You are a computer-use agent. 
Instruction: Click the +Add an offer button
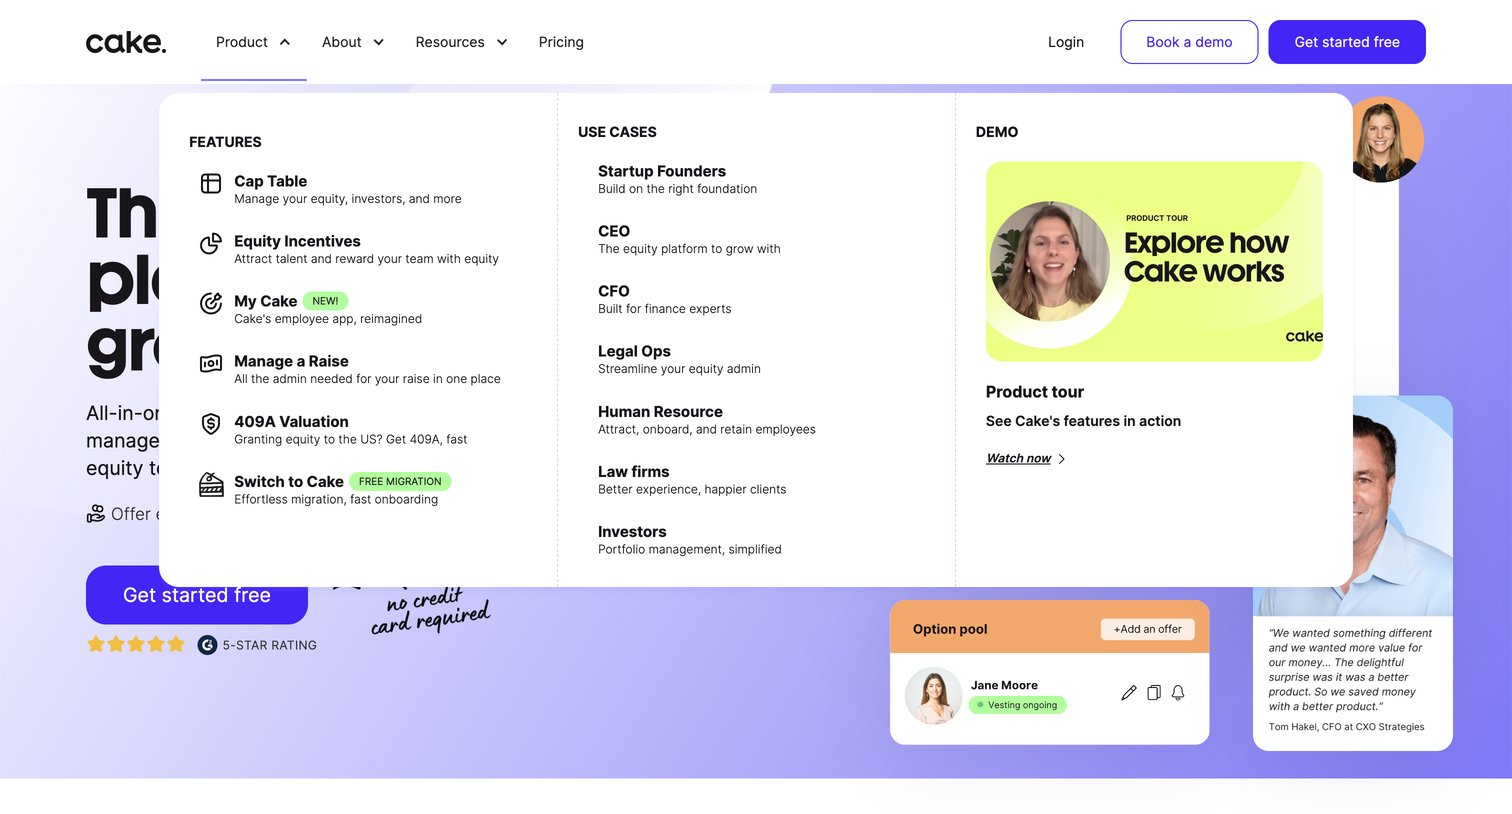(1148, 629)
